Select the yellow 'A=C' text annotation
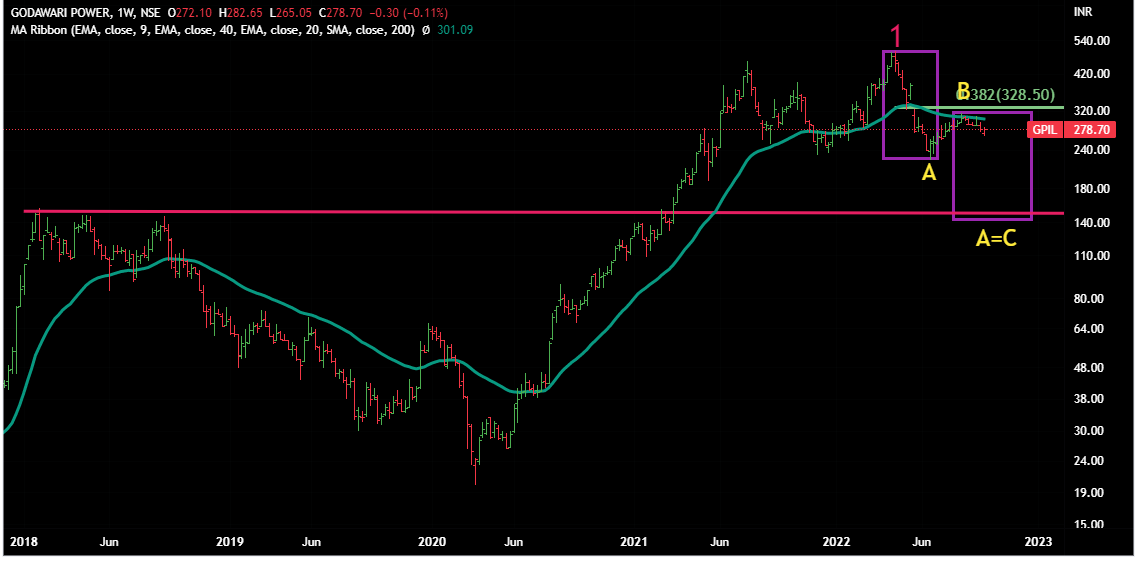This screenshot has width=1144, height=563. click(x=996, y=240)
